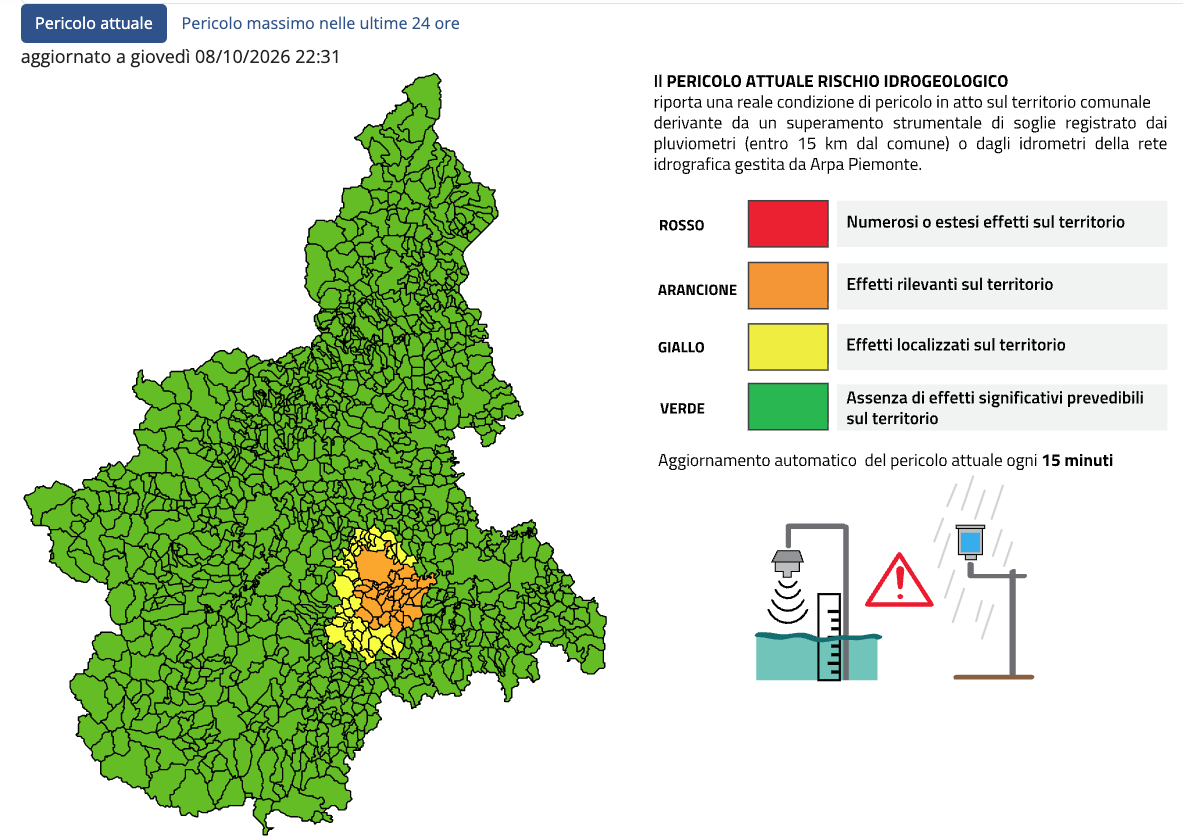
Task: Click the 'Effetti rilevanti sul territorio' label
Action: 949,284
